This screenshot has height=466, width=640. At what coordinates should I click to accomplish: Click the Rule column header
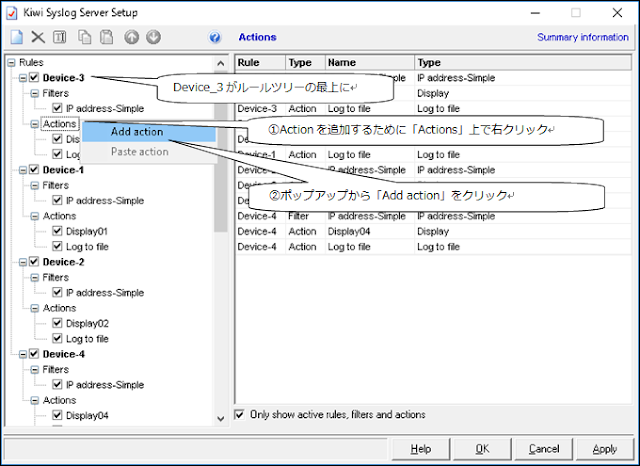click(261, 62)
